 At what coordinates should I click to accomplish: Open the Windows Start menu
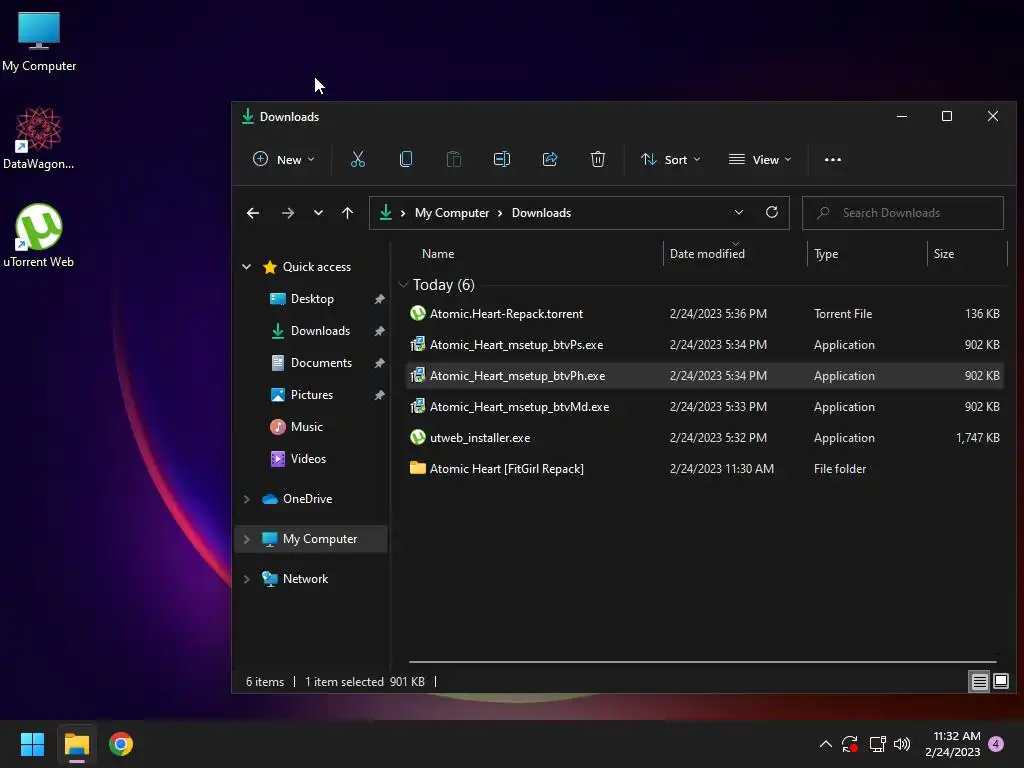pyautogui.click(x=32, y=744)
